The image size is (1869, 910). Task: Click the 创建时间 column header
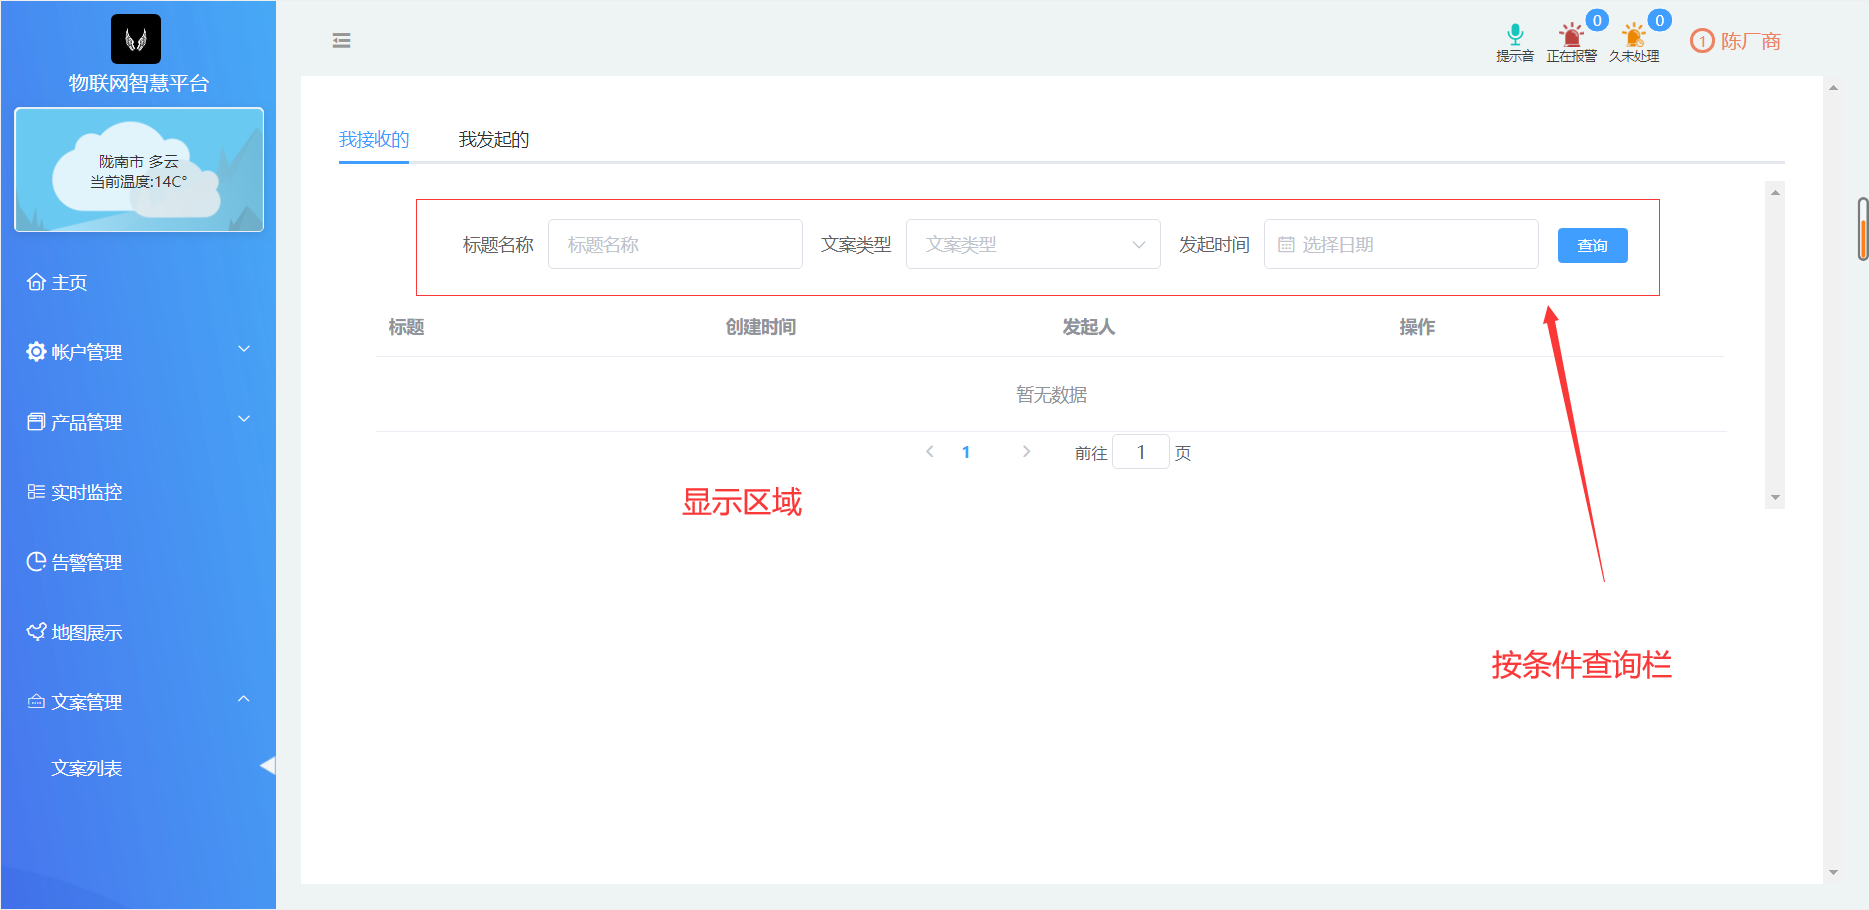click(761, 327)
